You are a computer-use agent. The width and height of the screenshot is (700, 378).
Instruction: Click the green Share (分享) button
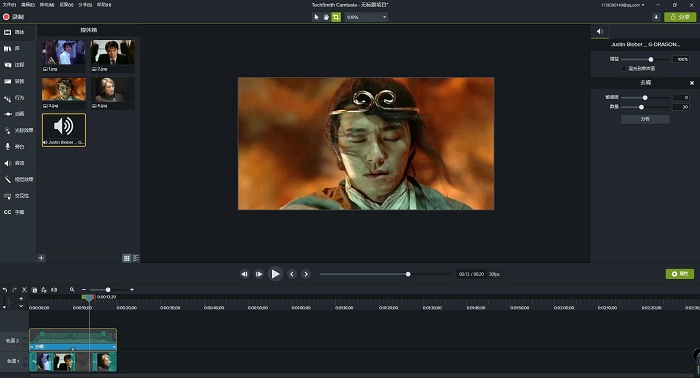(680, 17)
